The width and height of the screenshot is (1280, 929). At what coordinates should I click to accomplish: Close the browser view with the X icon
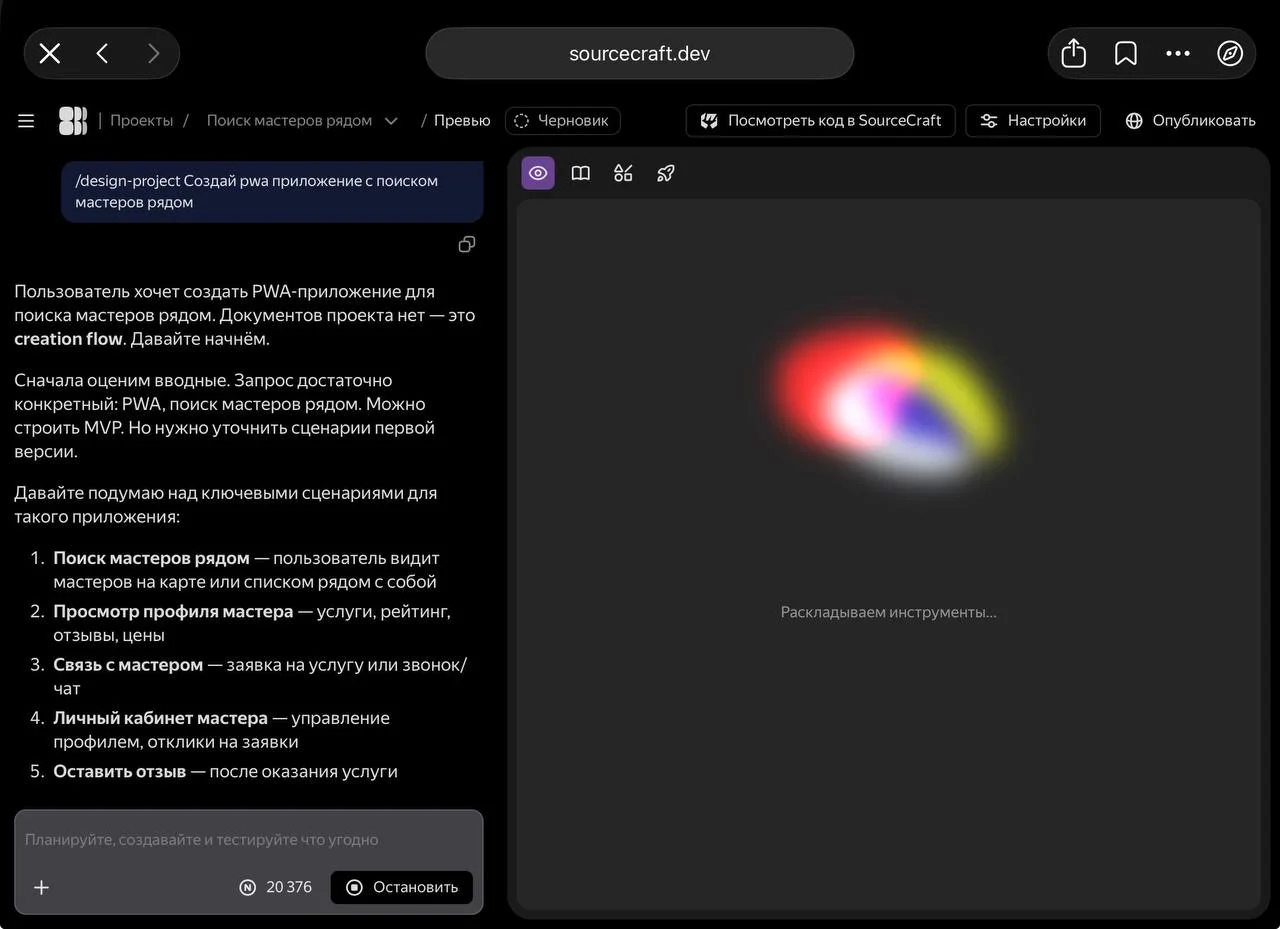tap(50, 54)
